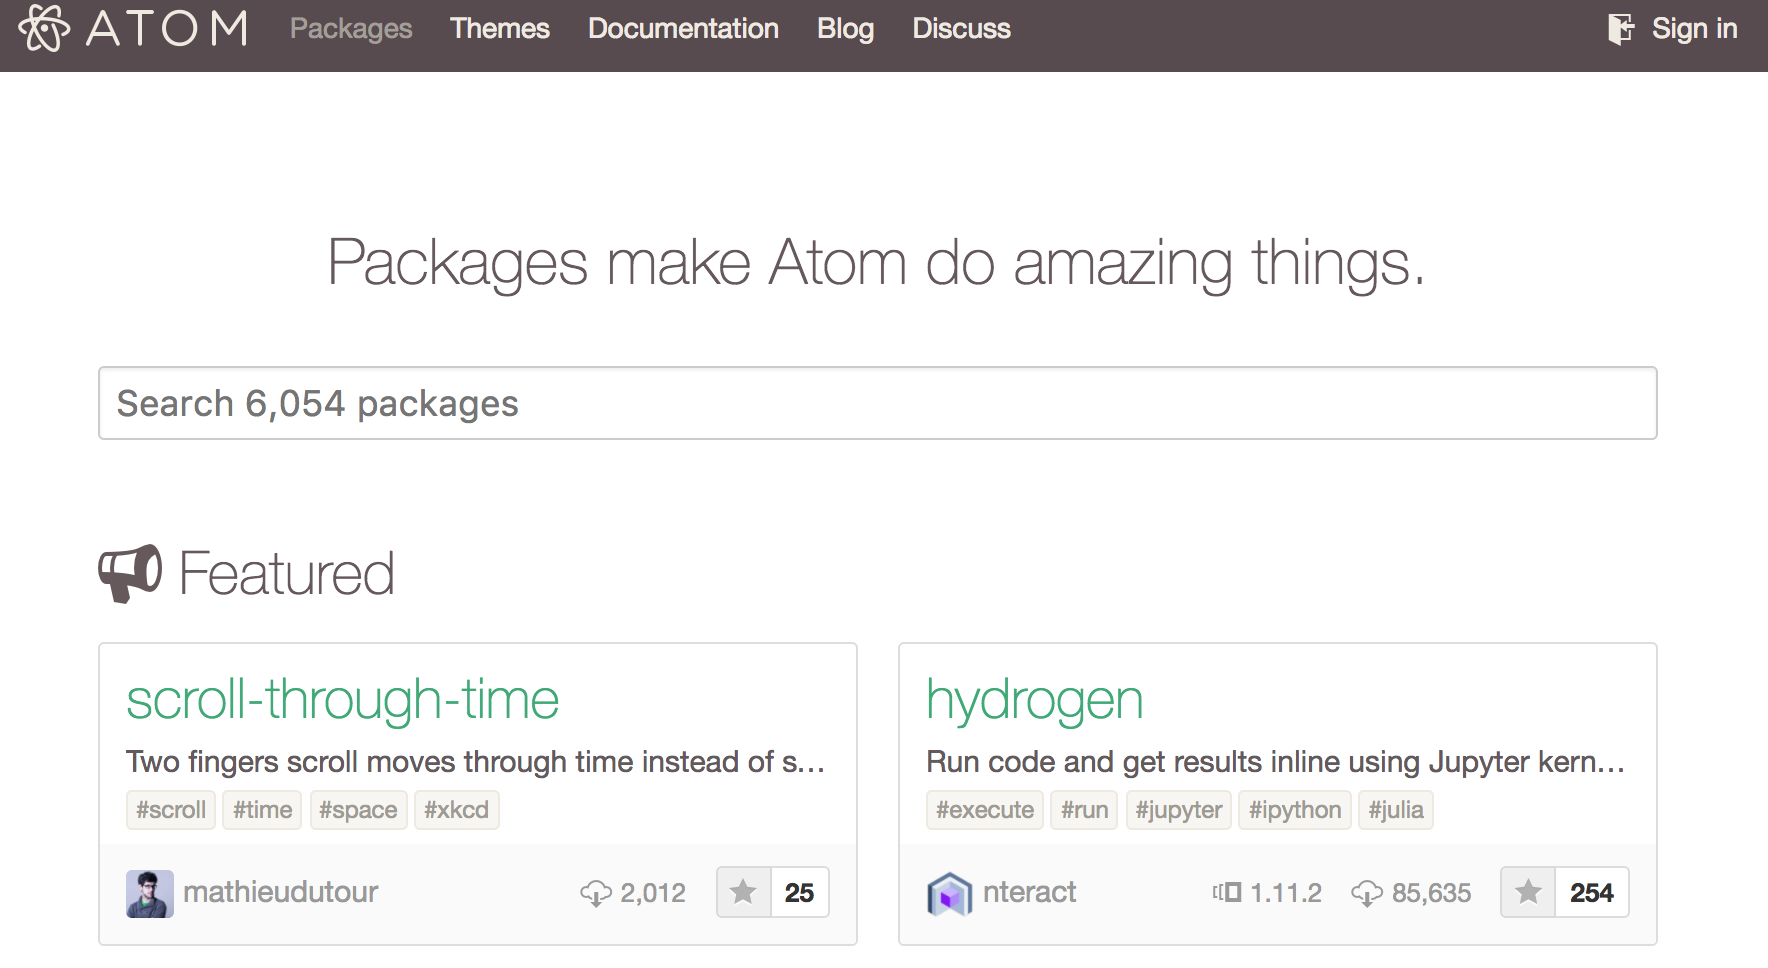1768x968 pixels.
Task: Click the scroll-through-time downloads cloud icon
Action: [596, 893]
